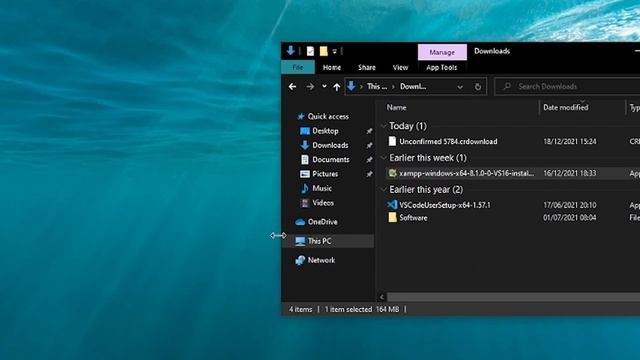Go up one folder level
The width and height of the screenshot is (640, 360).
click(x=336, y=87)
